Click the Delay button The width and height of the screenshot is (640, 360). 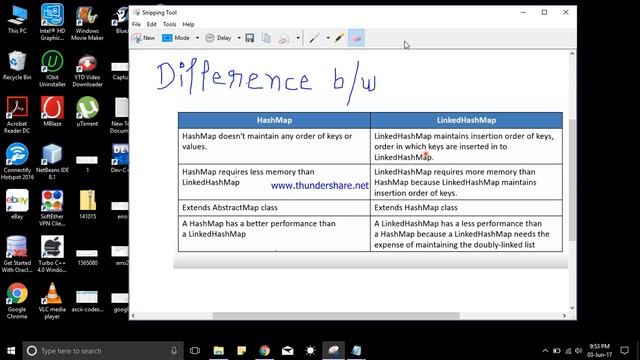pos(218,38)
